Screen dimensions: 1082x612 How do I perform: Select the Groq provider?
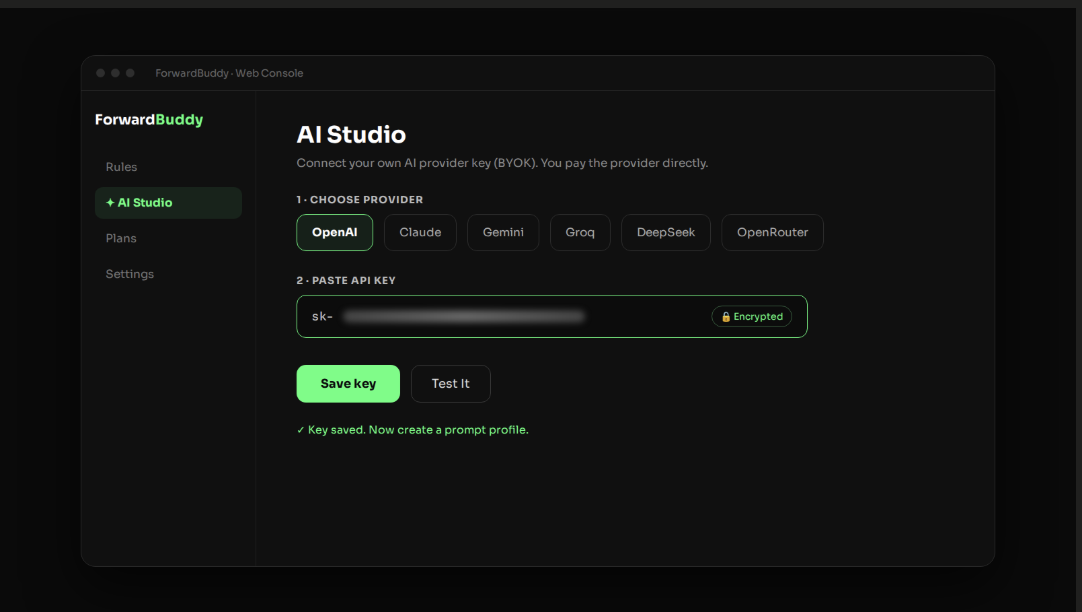[580, 233]
